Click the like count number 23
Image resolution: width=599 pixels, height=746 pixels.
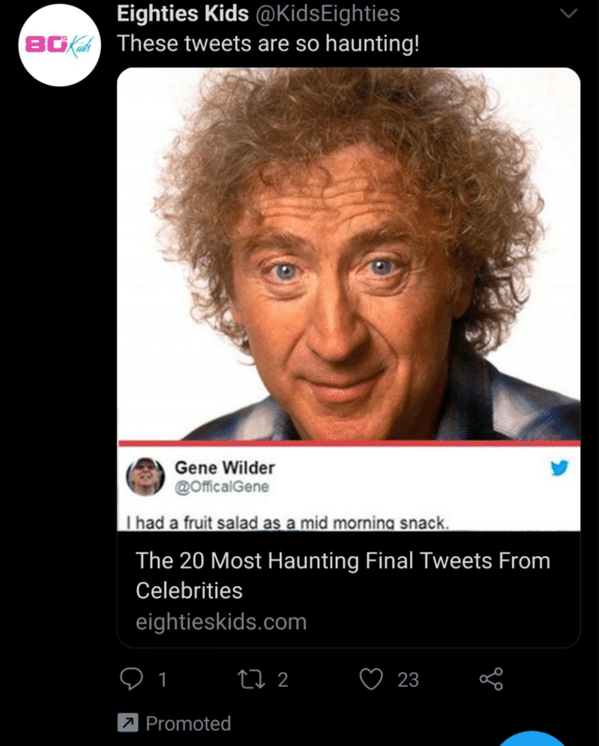pos(408,679)
